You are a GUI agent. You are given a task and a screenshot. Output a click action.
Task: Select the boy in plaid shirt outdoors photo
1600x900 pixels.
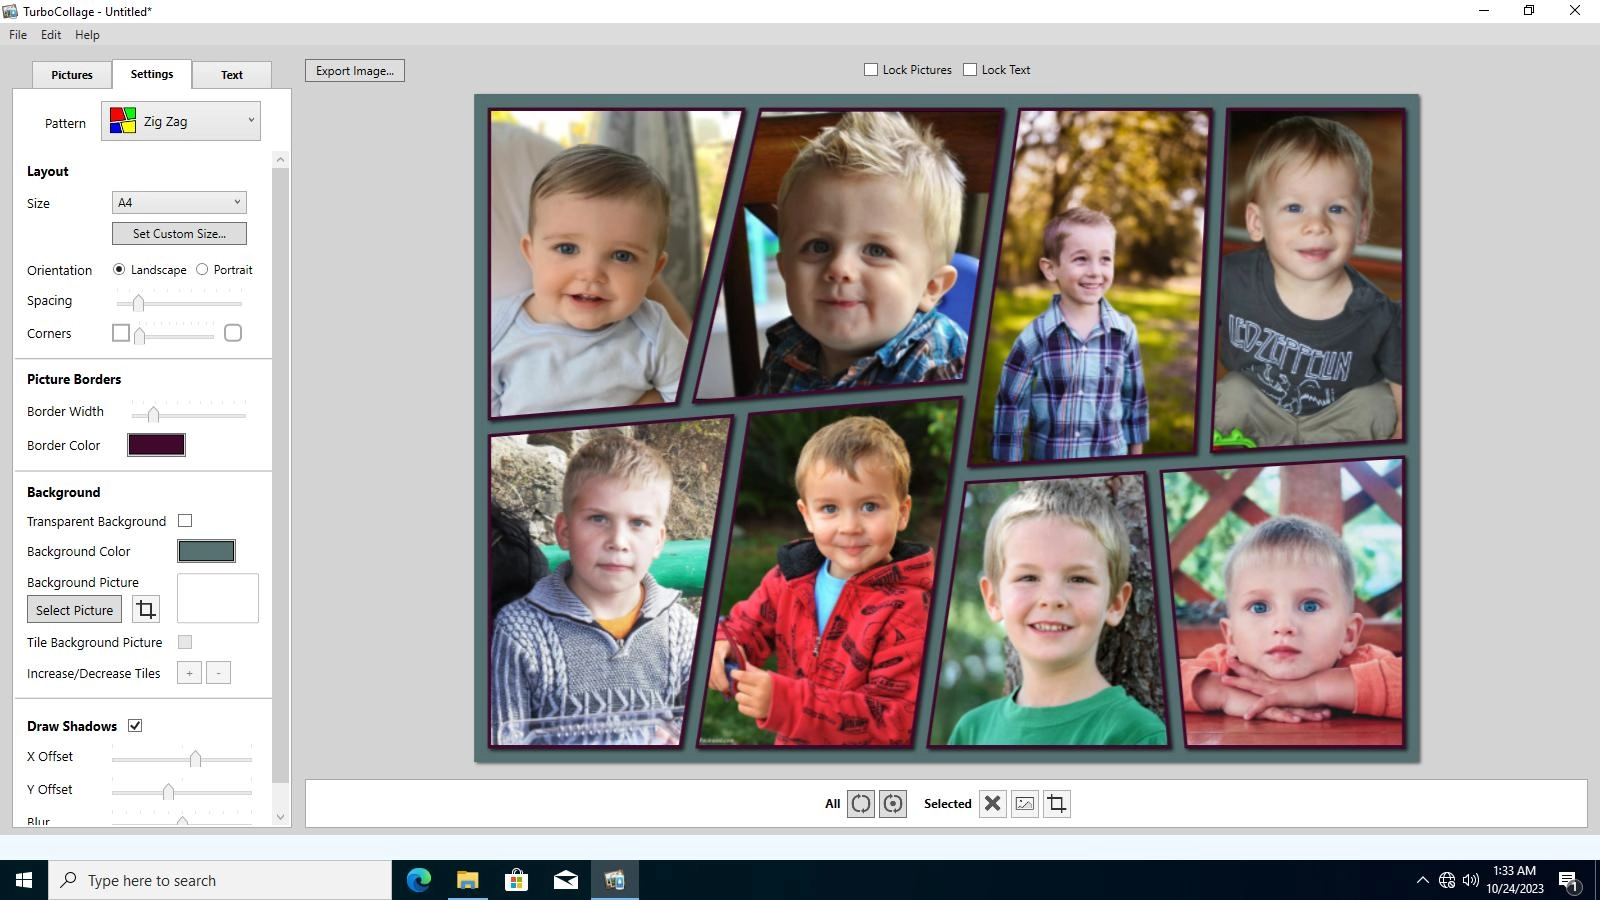pos(1090,287)
